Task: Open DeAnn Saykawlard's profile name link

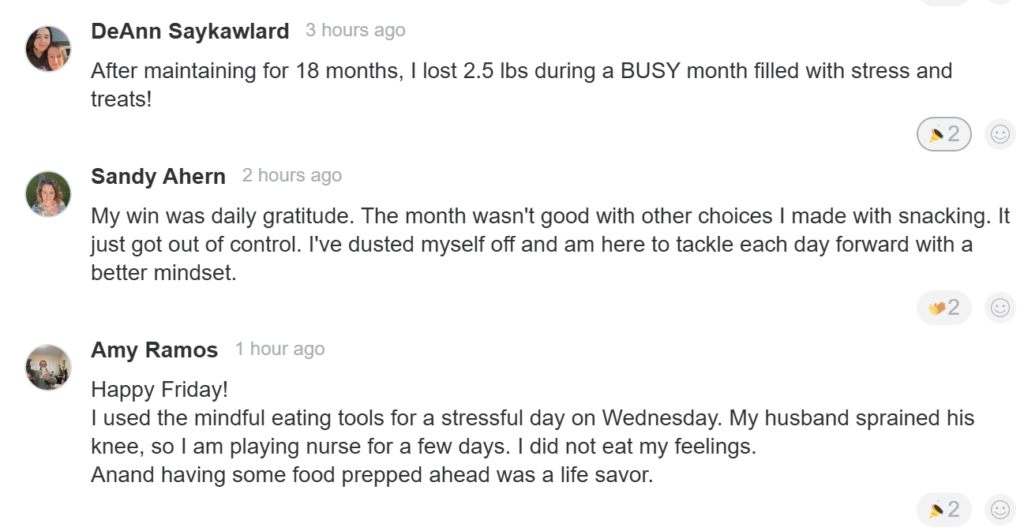Action: coord(190,31)
